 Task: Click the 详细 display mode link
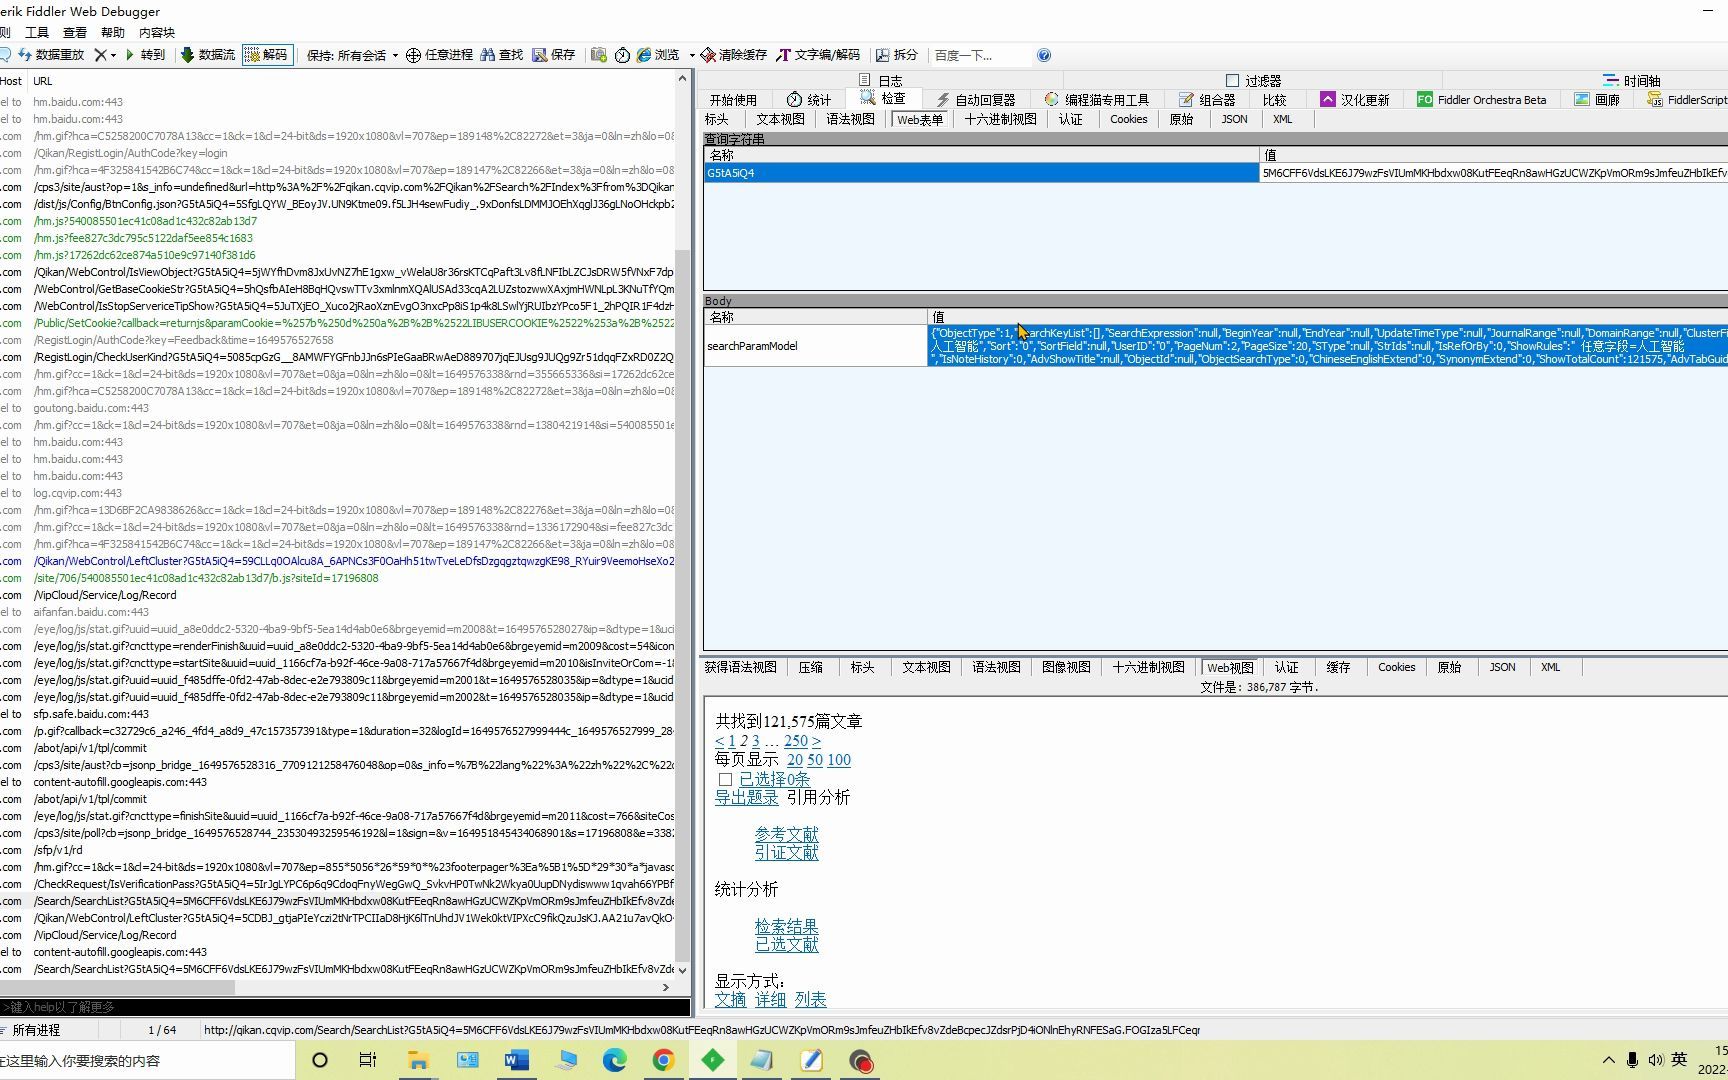pos(770,999)
